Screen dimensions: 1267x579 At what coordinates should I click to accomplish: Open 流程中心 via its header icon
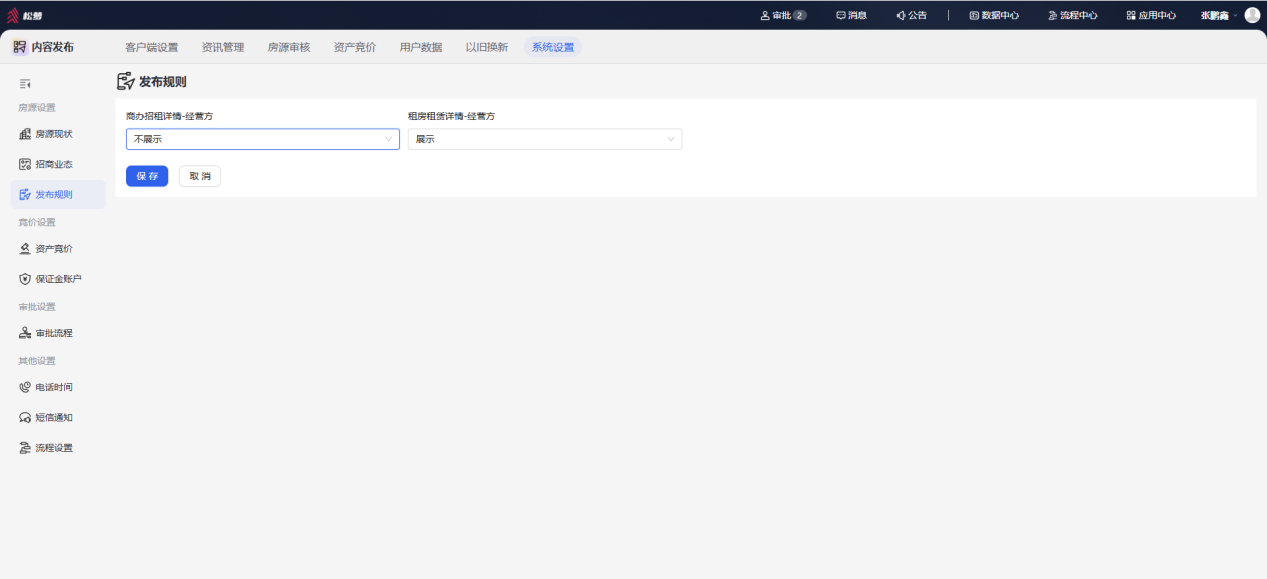click(x=1052, y=15)
